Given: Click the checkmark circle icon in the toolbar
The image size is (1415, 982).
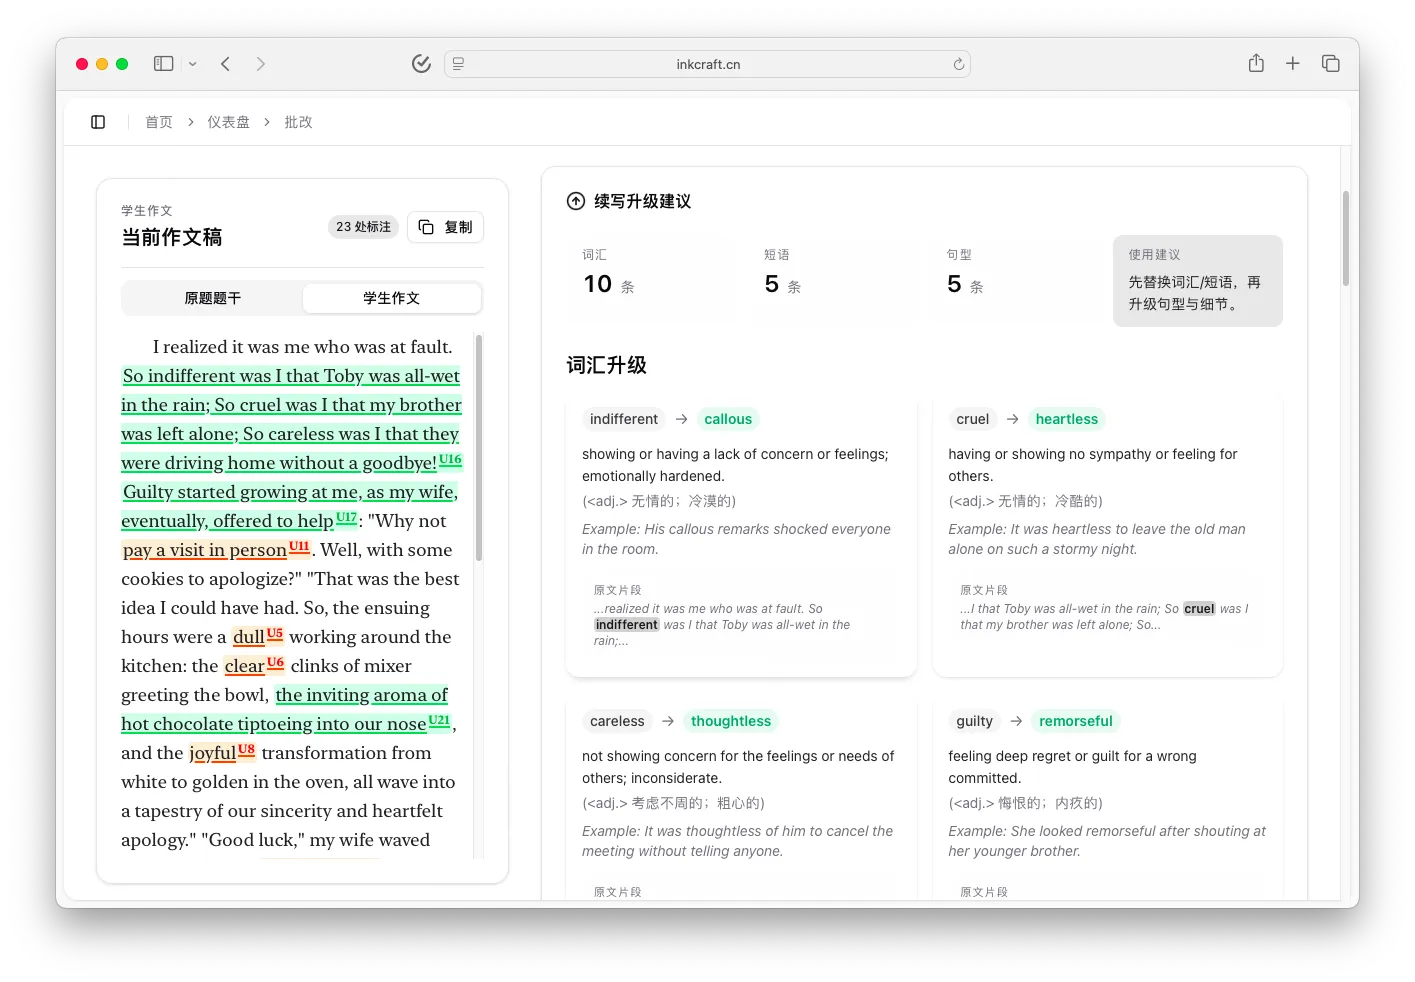Looking at the screenshot, I should (421, 62).
